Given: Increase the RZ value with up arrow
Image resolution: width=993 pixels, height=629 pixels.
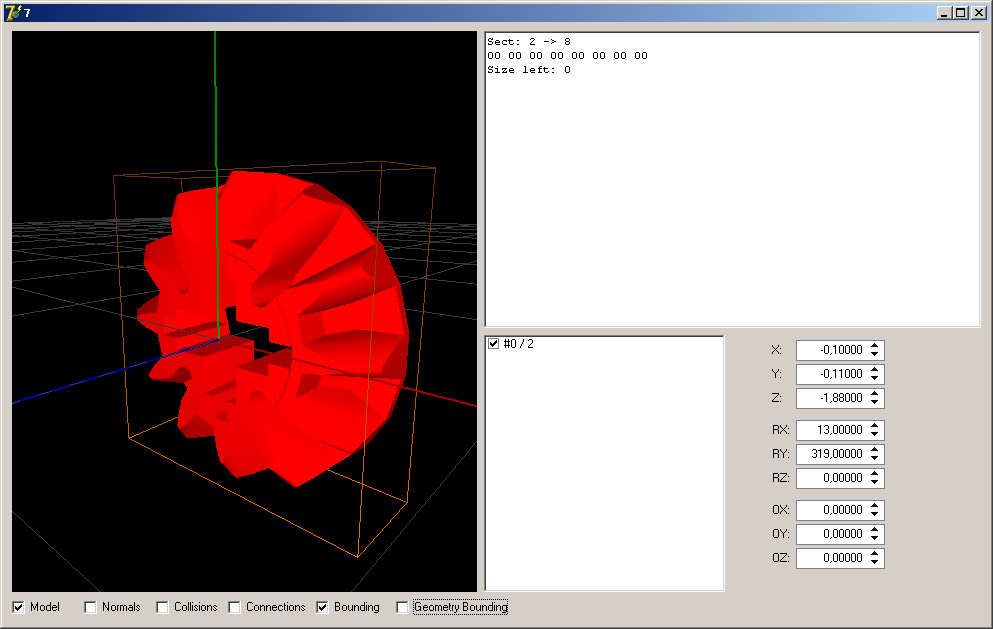Looking at the screenshot, I should coord(875,474).
